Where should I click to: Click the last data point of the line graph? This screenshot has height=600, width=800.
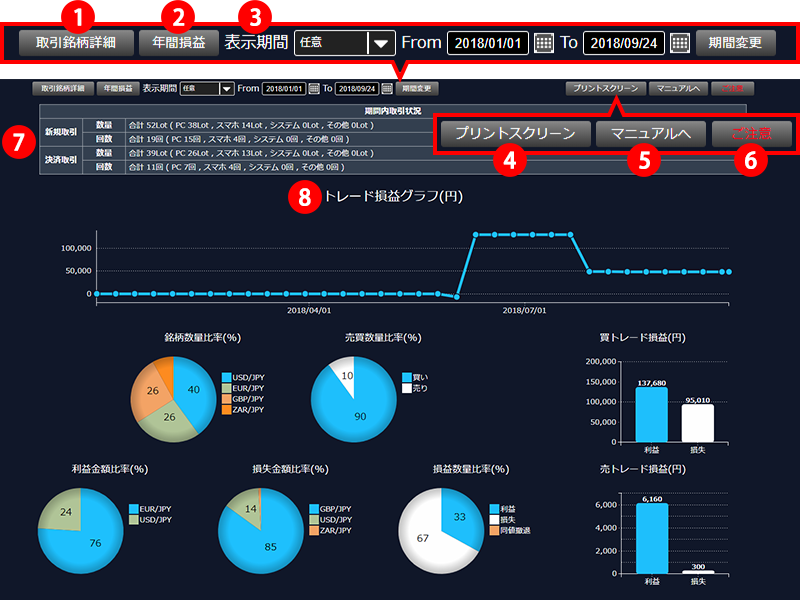point(729,272)
